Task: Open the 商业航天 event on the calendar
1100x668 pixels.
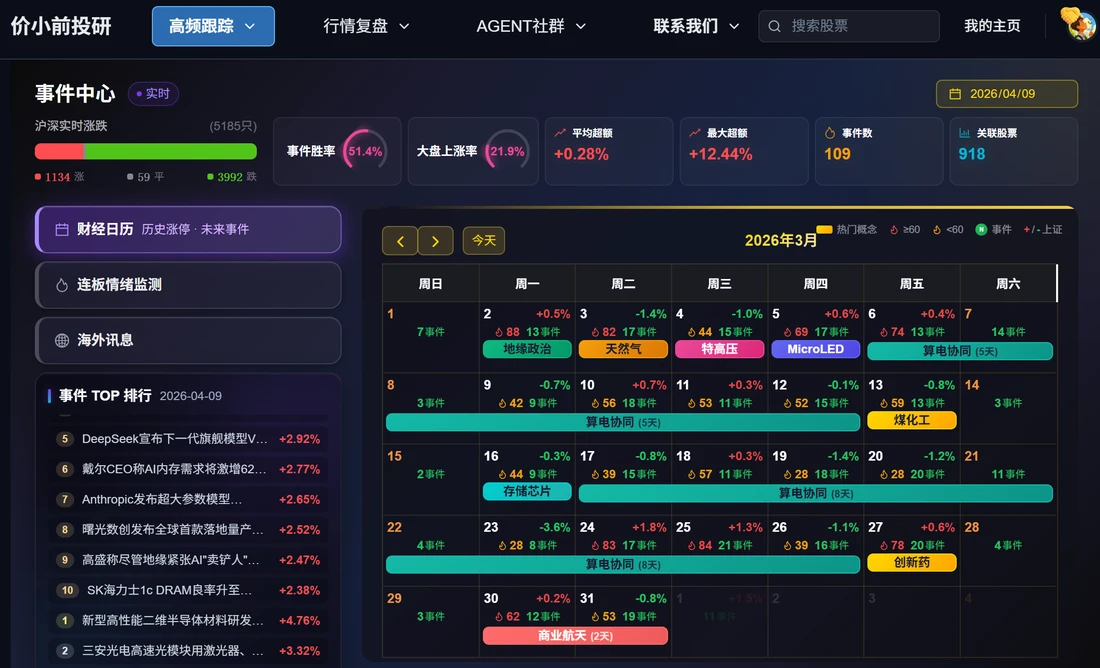Action: click(575, 636)
